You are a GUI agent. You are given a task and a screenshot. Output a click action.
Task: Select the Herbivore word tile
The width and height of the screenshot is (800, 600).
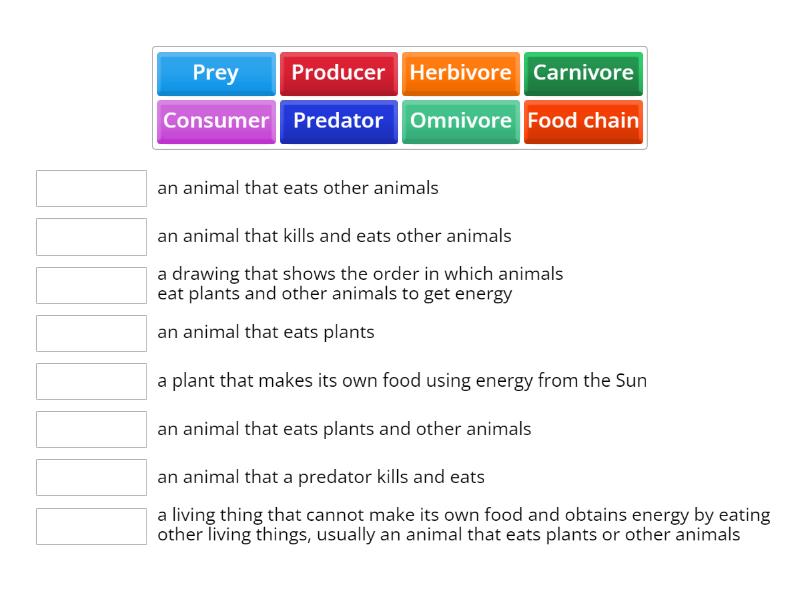coord(461,73)
